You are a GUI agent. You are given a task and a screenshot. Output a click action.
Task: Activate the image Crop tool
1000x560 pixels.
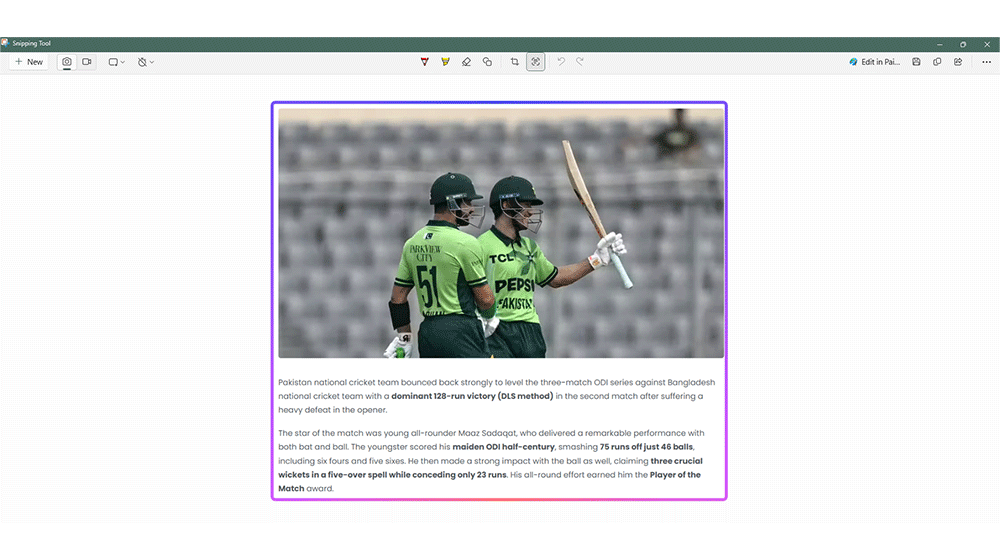coord(515,62)
